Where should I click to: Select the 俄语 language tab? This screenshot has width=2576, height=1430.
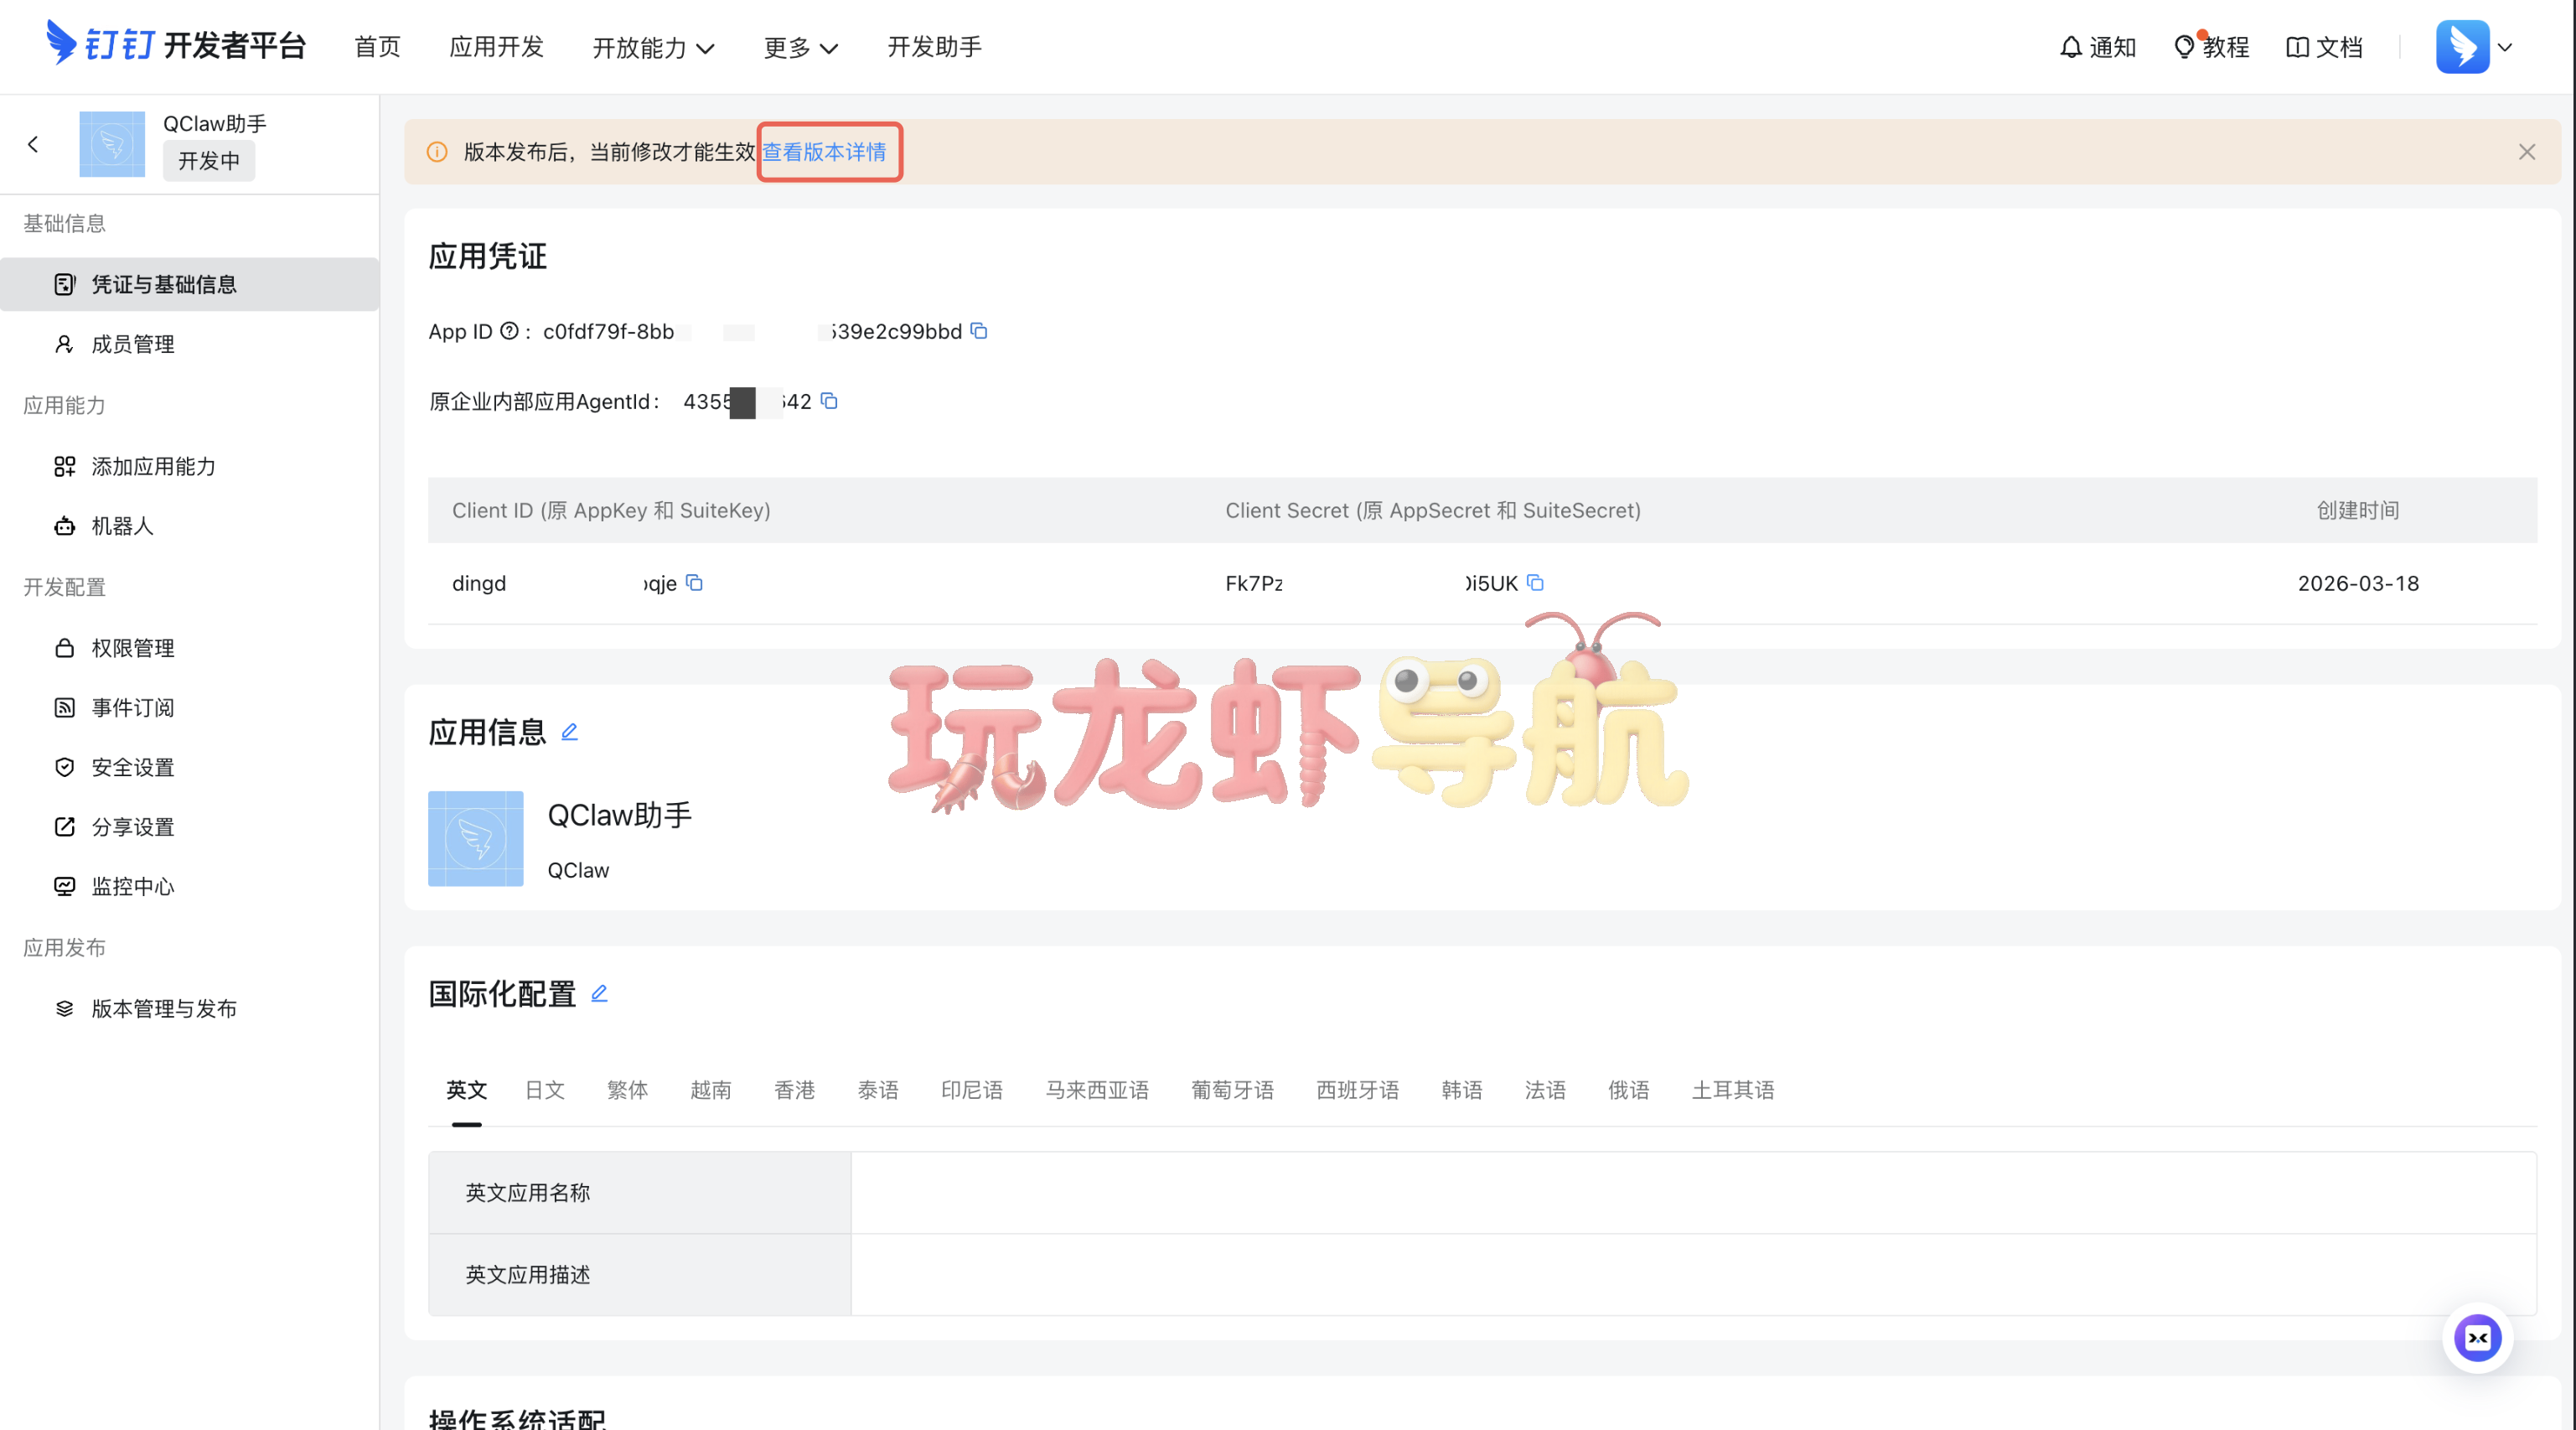(x=1628, y=1090)
